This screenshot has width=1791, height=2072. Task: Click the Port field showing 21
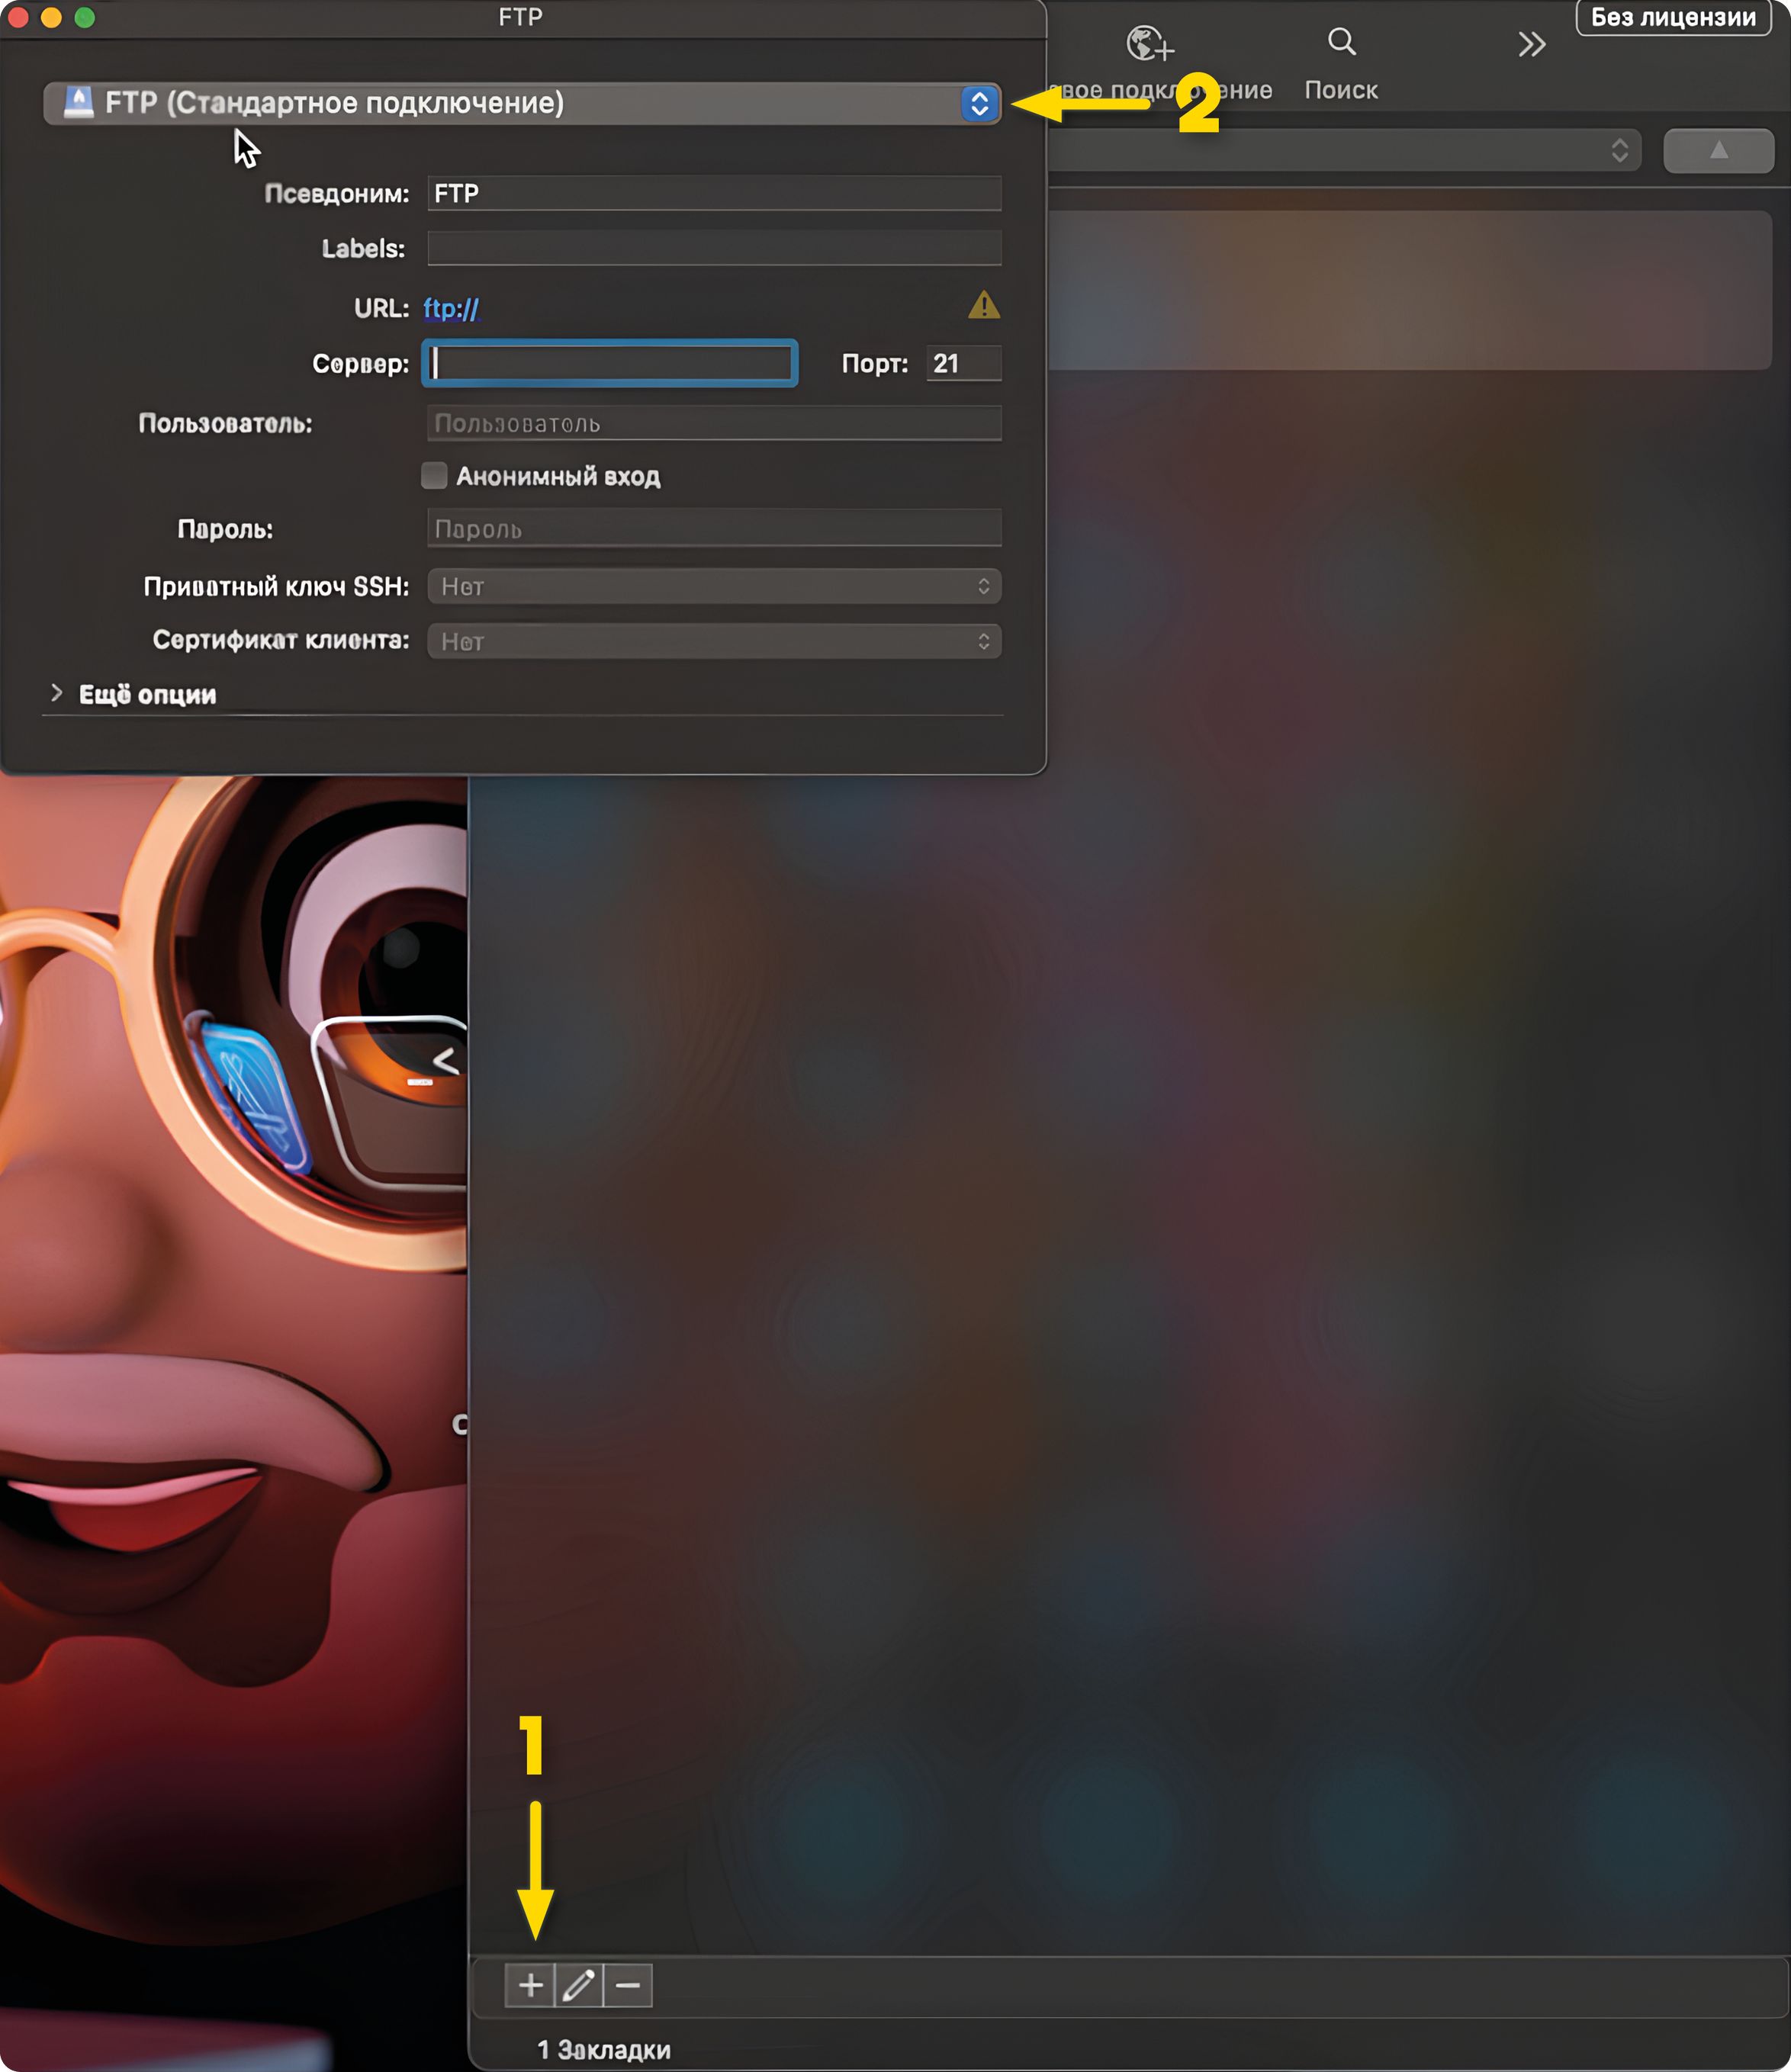pos(962,364)
